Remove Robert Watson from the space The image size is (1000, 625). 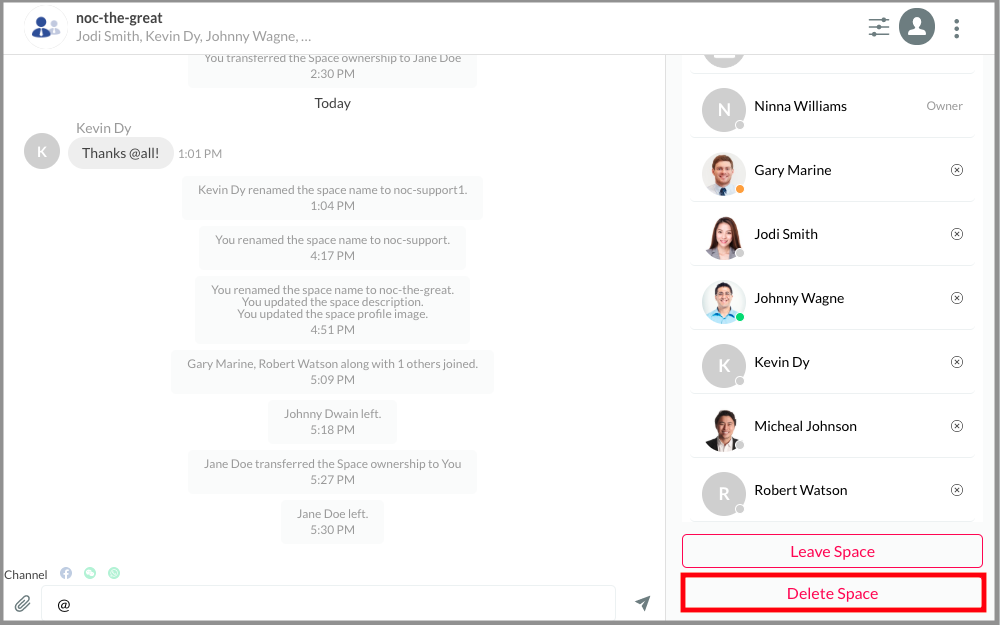[956, 490]
